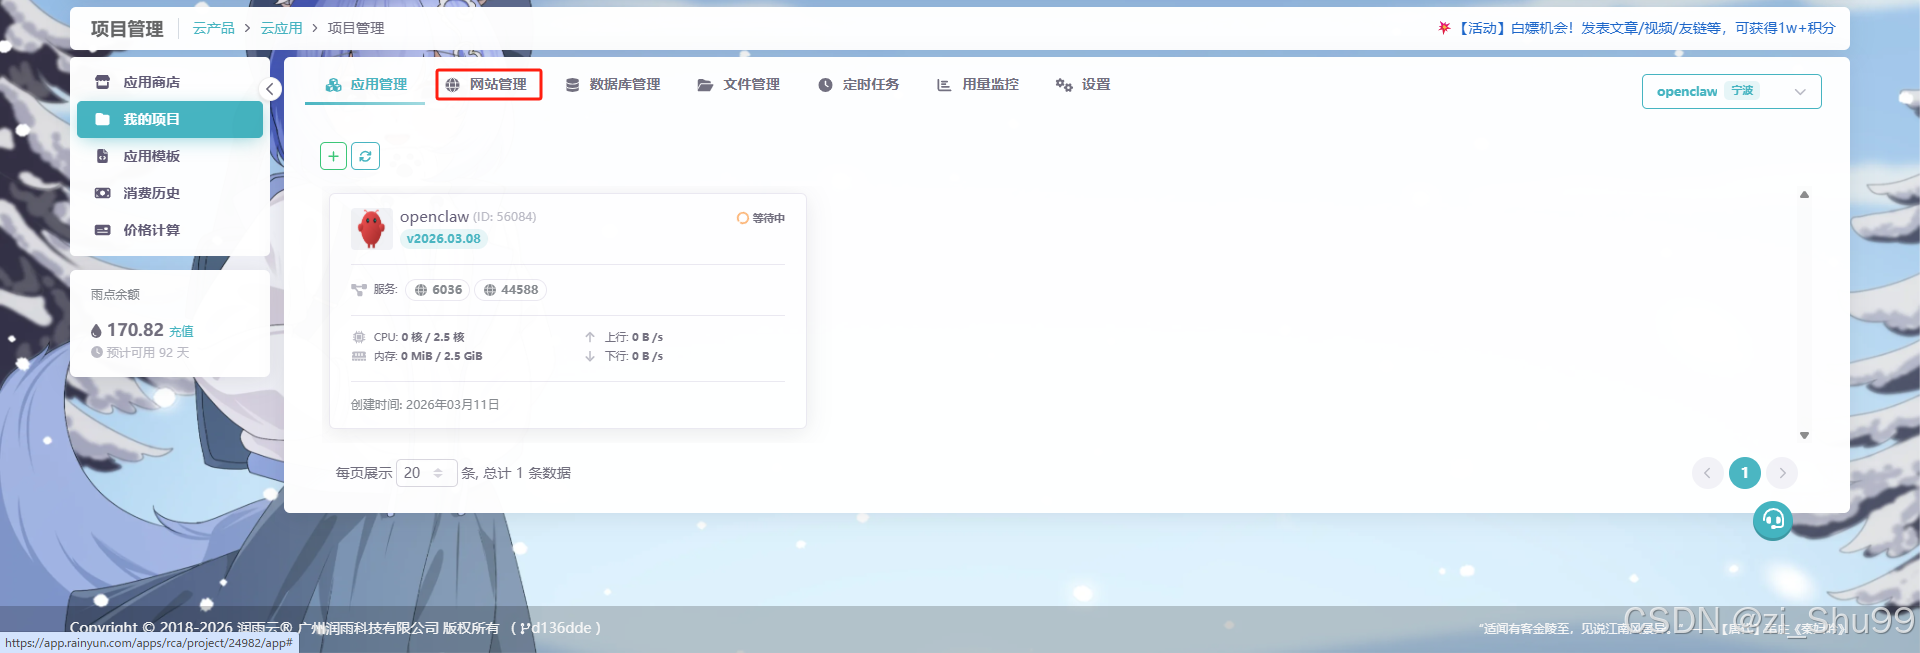Click the v2026.03.08 version tag
The height and width of the screenshot is (653, 1920).
pyautogui.click(x=443, y=239)
